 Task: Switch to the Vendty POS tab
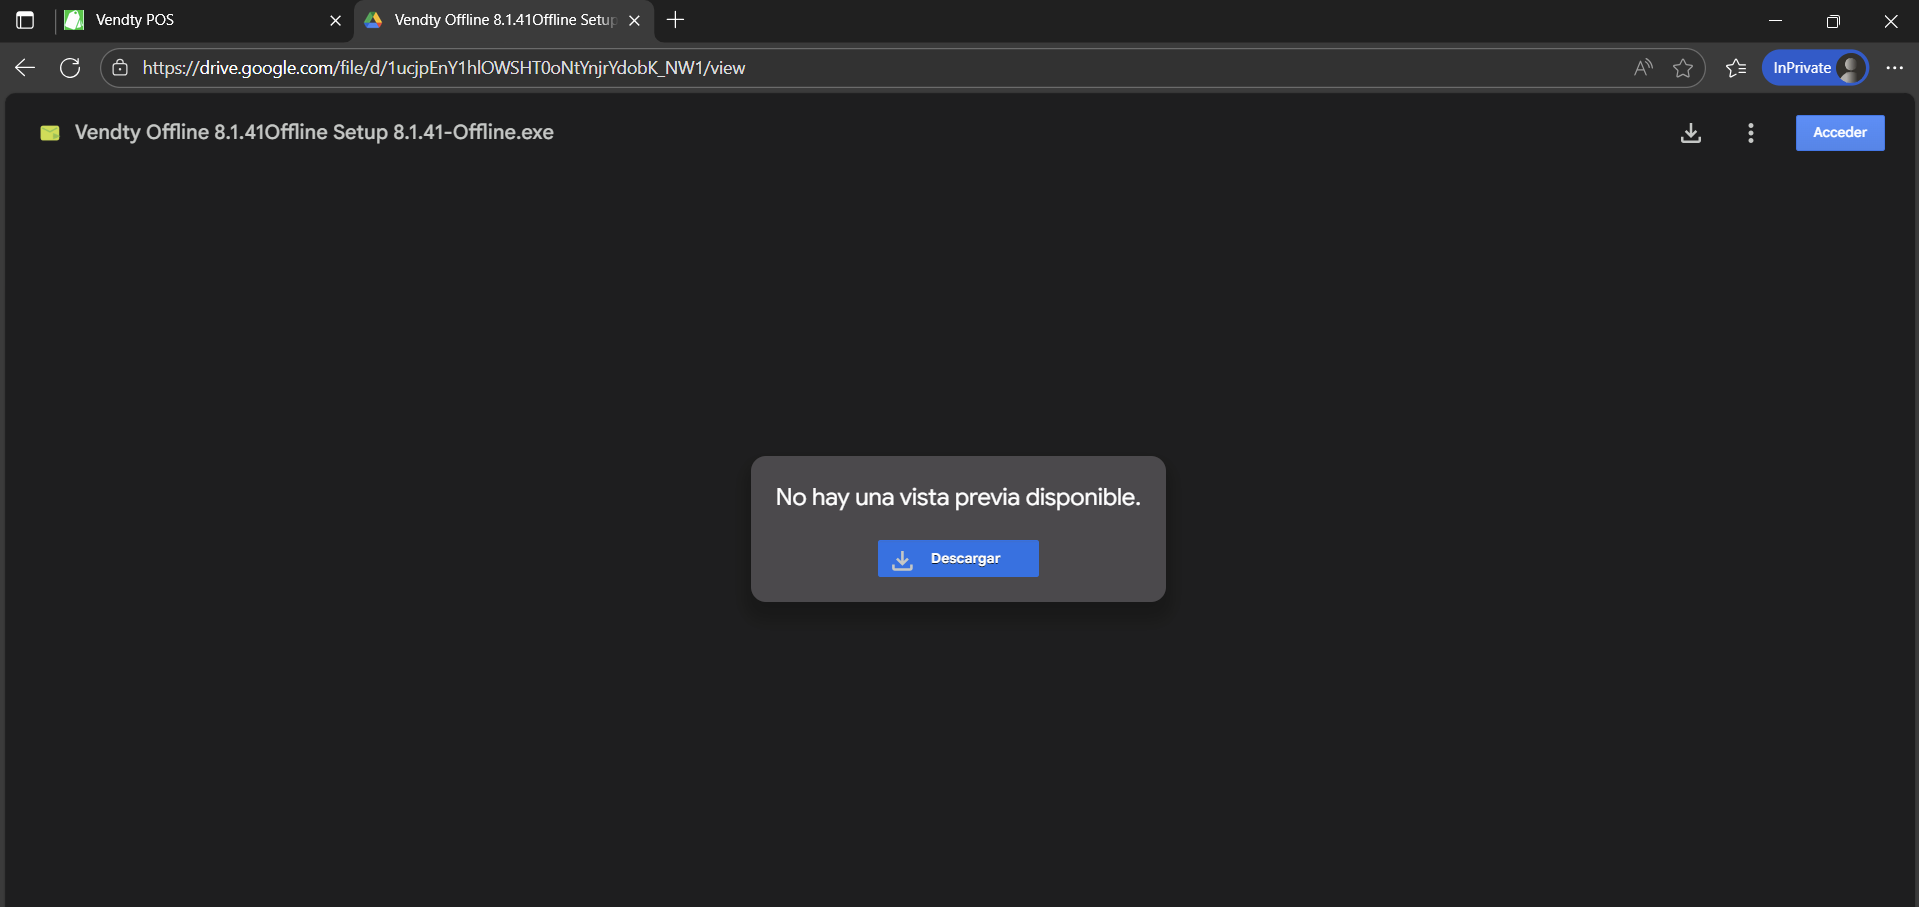click(x=200, y=20)
